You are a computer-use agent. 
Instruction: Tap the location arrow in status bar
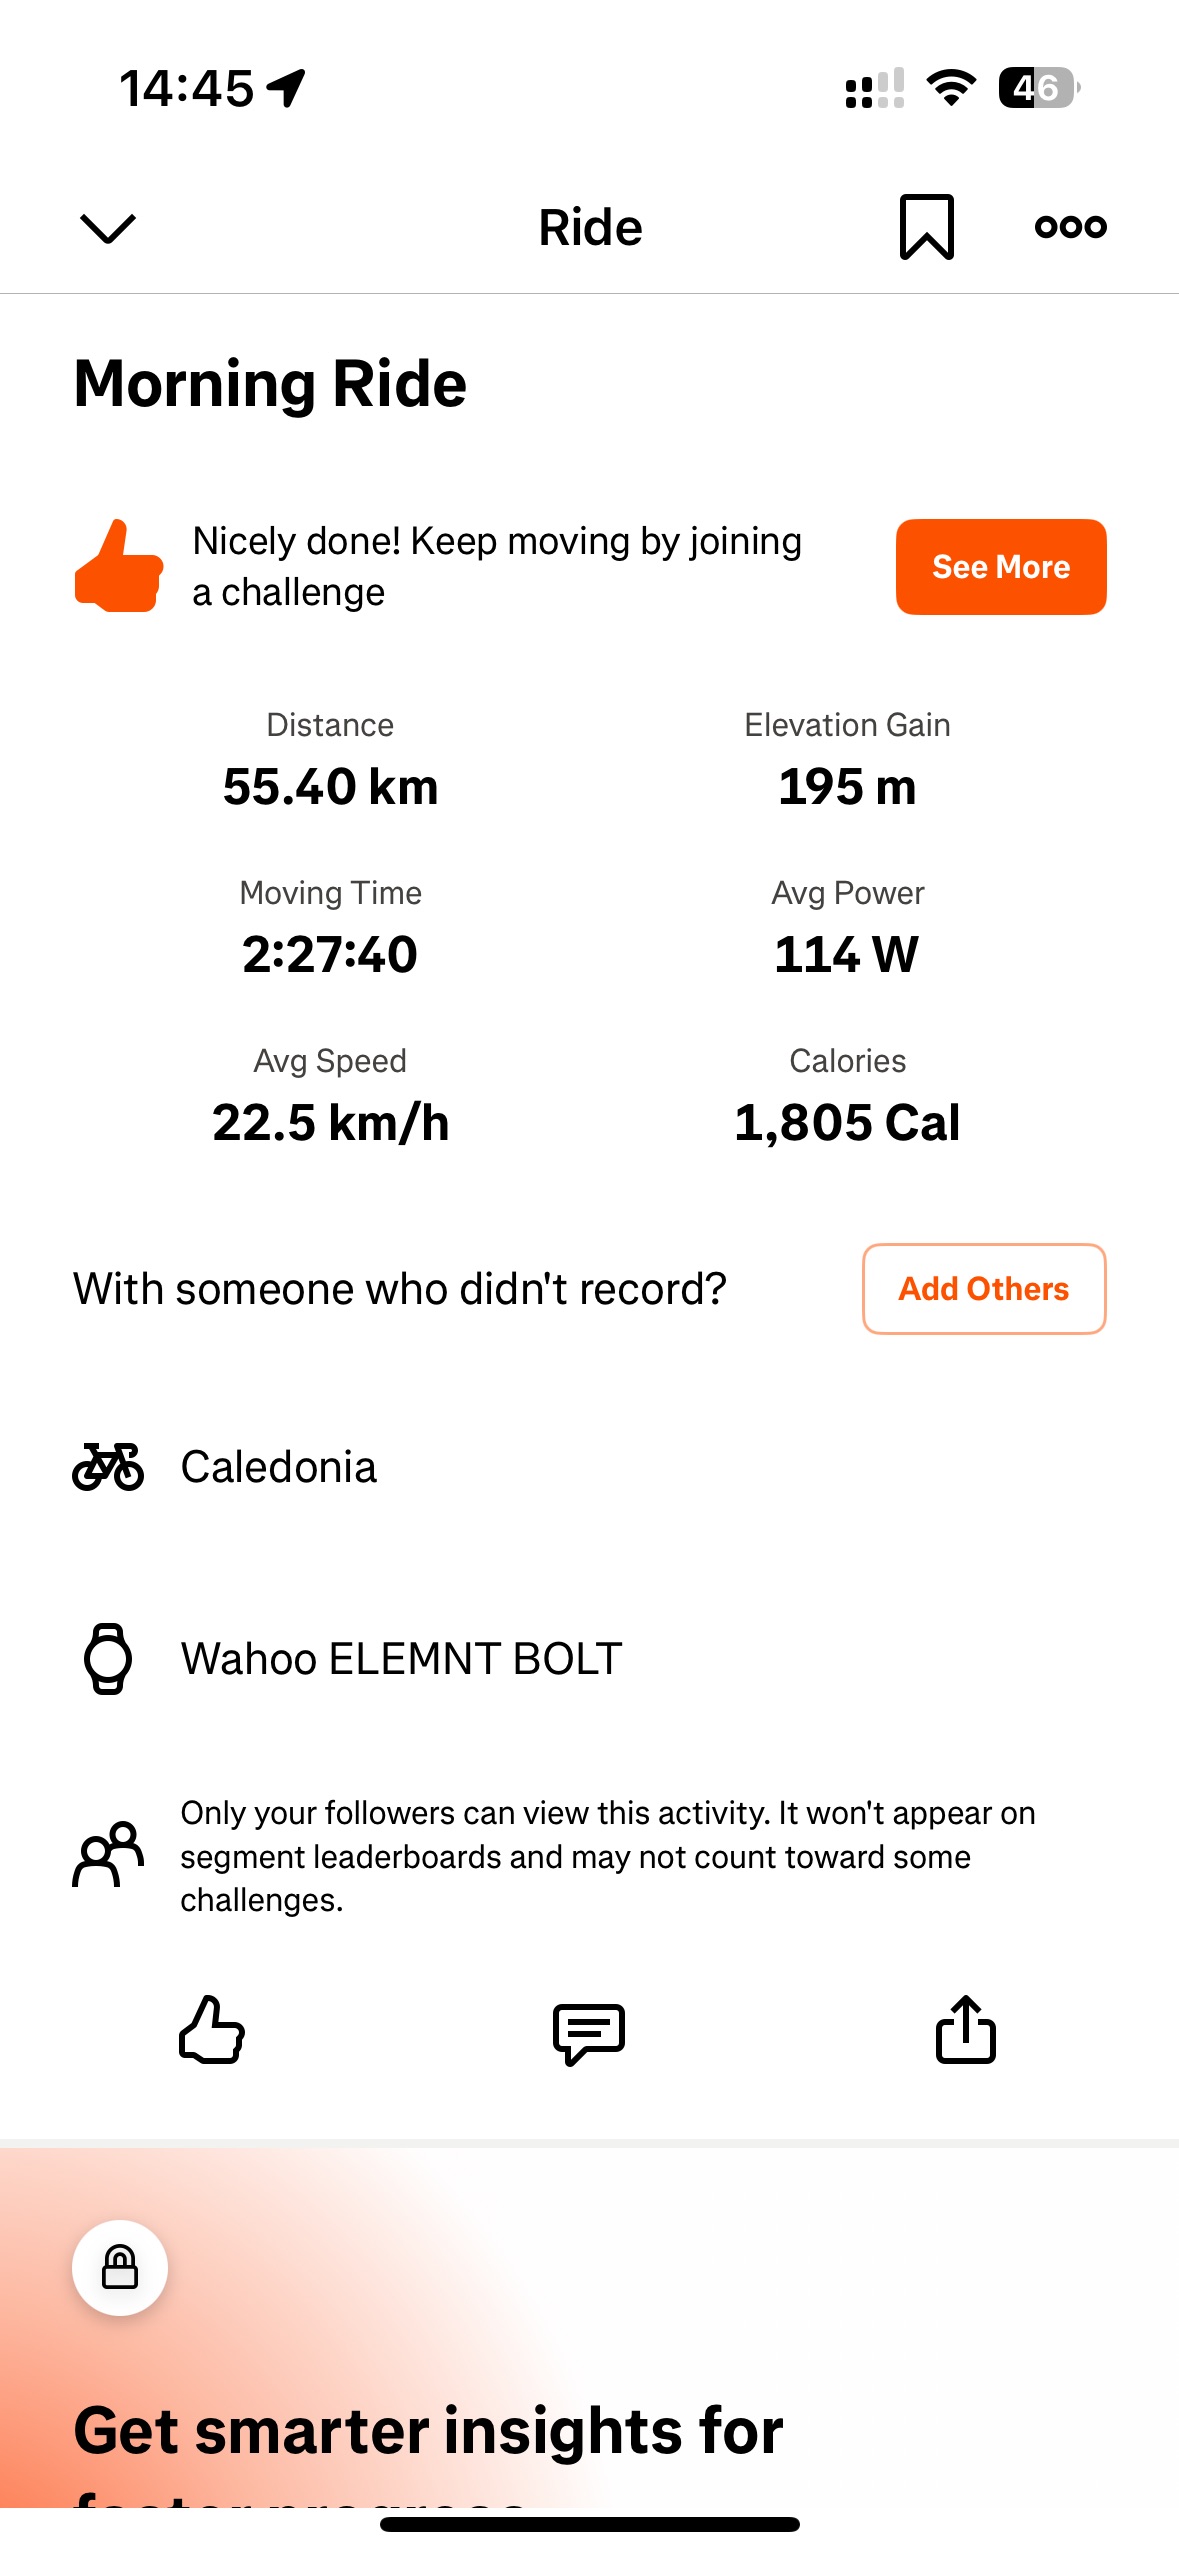[287, 88]
